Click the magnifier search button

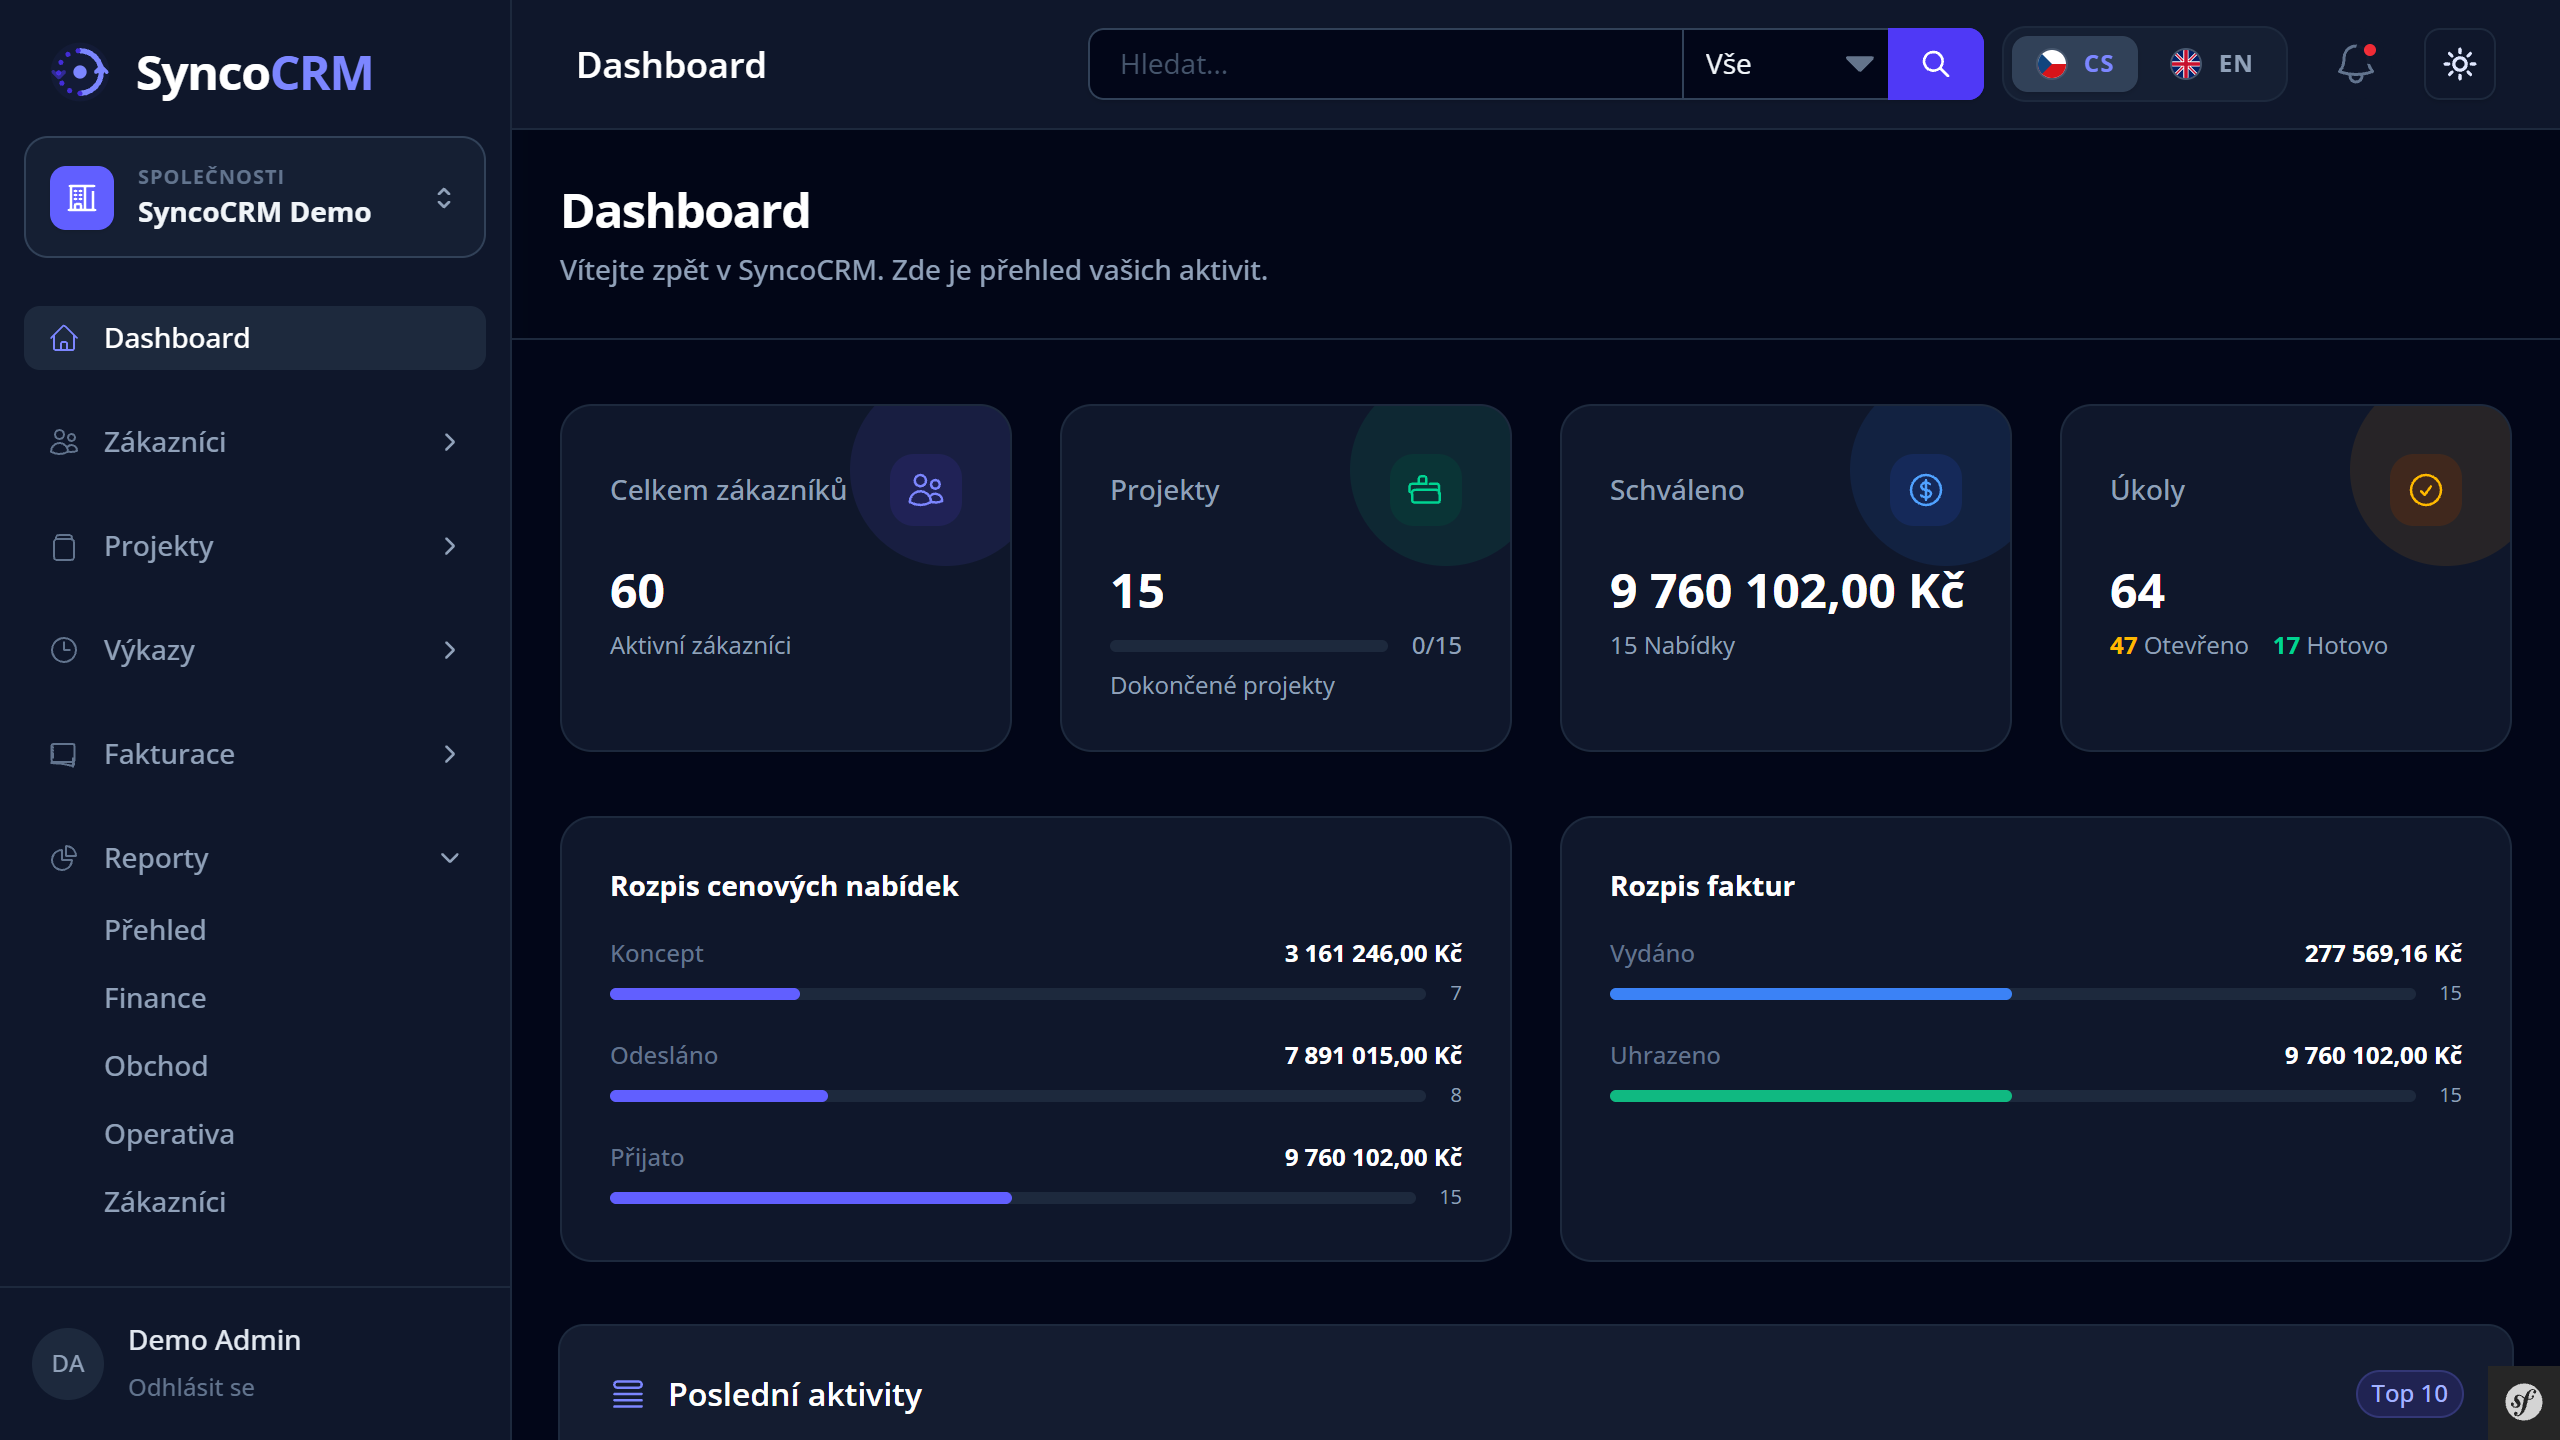pos(1935,65)
